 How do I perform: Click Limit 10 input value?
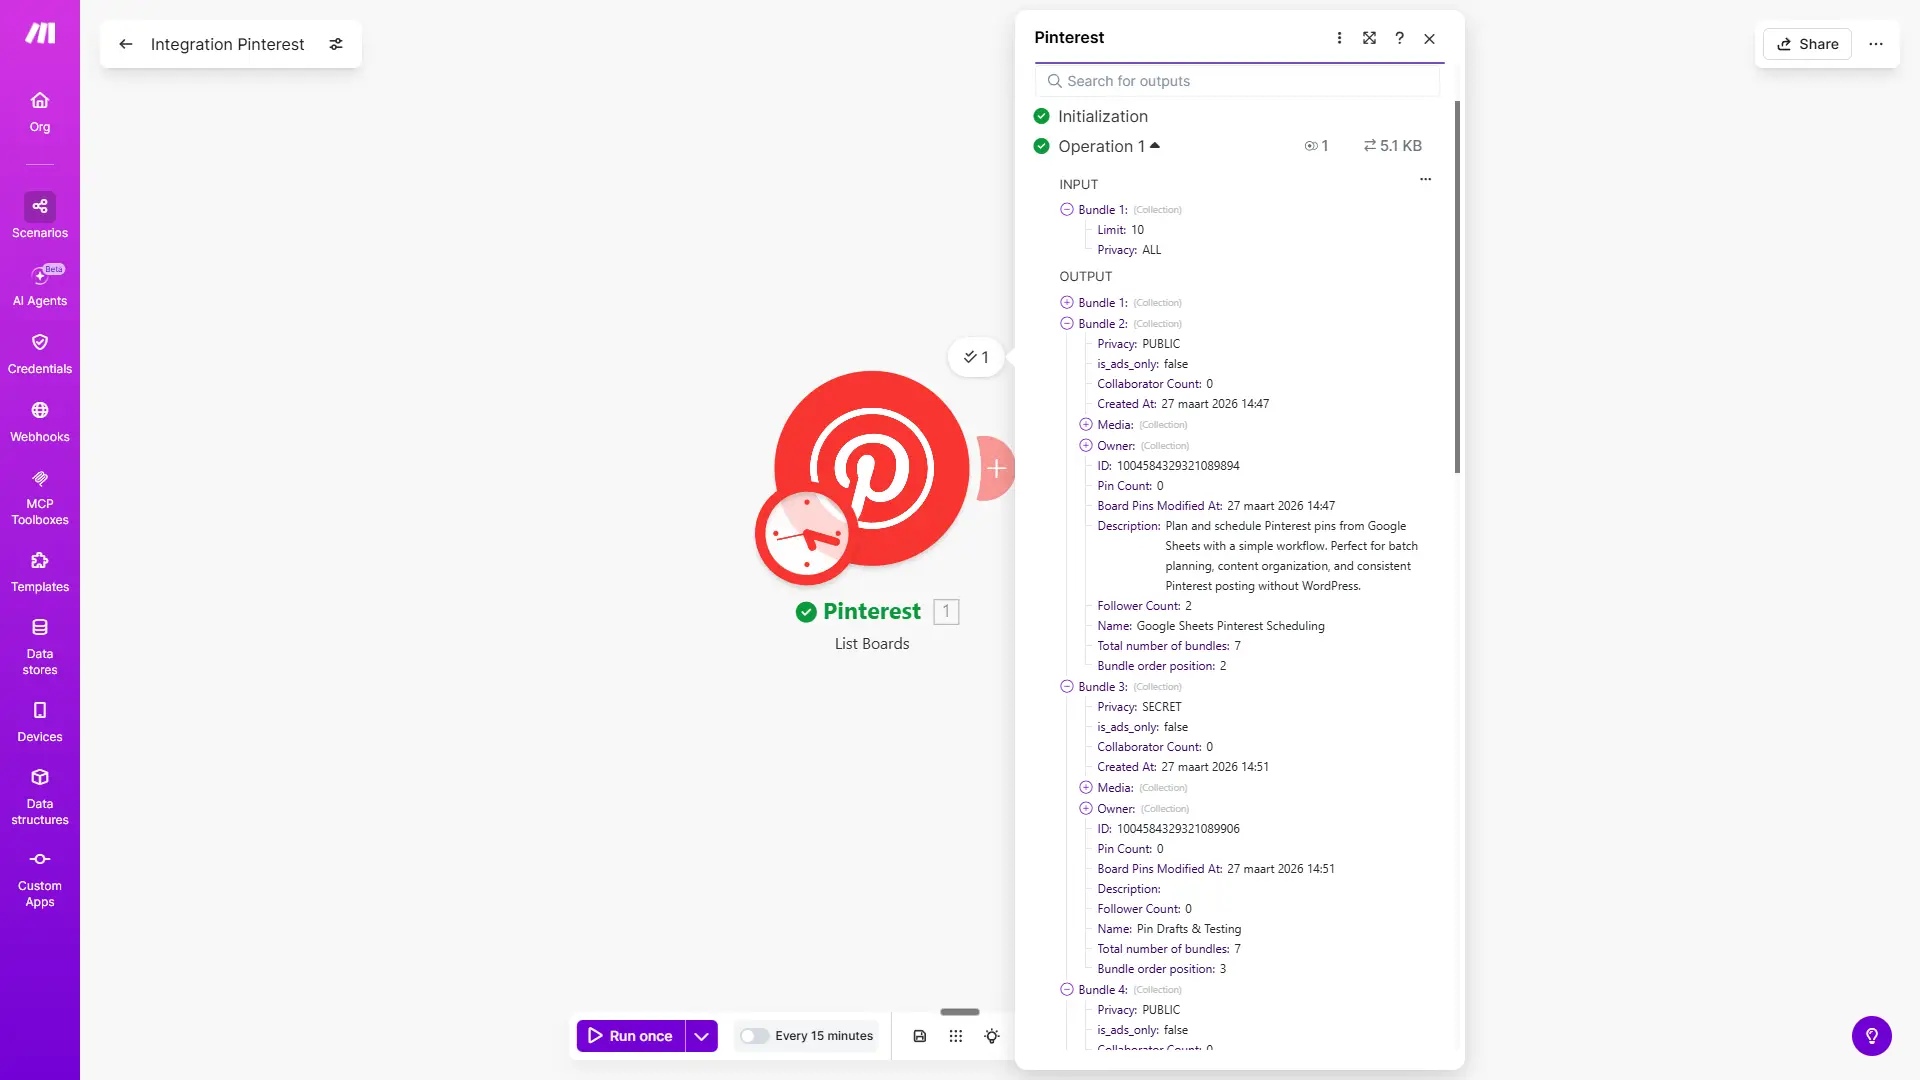[x=1137, y=230]
